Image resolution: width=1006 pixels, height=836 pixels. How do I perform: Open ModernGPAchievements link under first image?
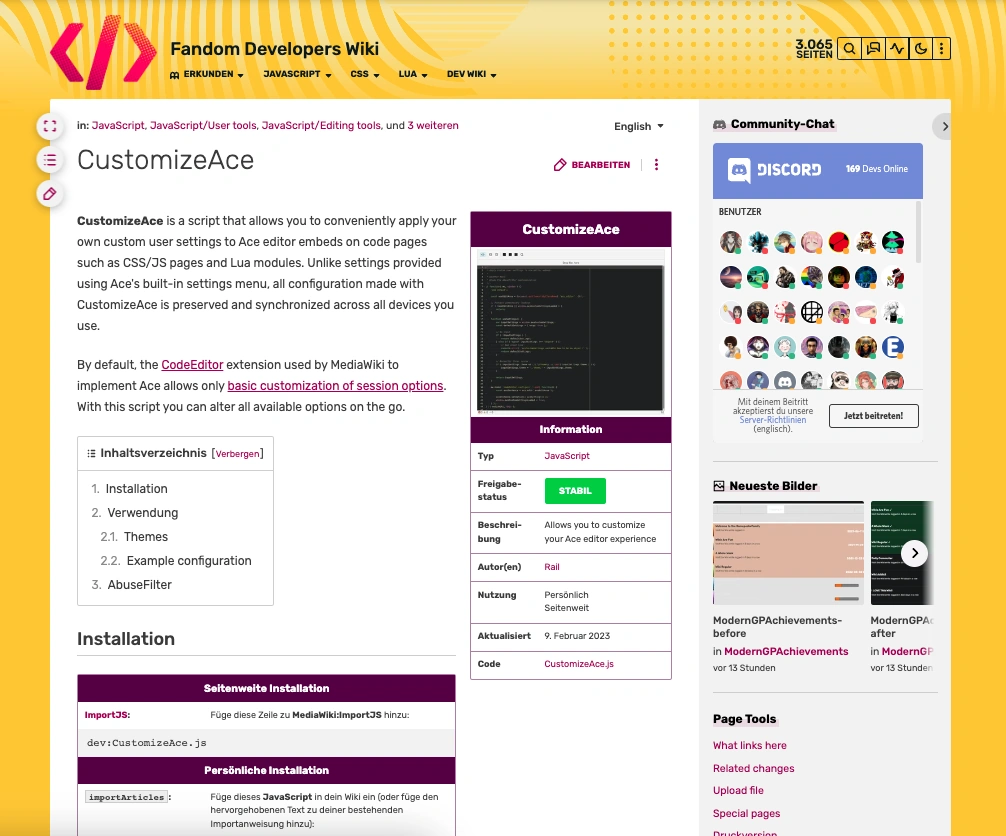tap(786, 652)
